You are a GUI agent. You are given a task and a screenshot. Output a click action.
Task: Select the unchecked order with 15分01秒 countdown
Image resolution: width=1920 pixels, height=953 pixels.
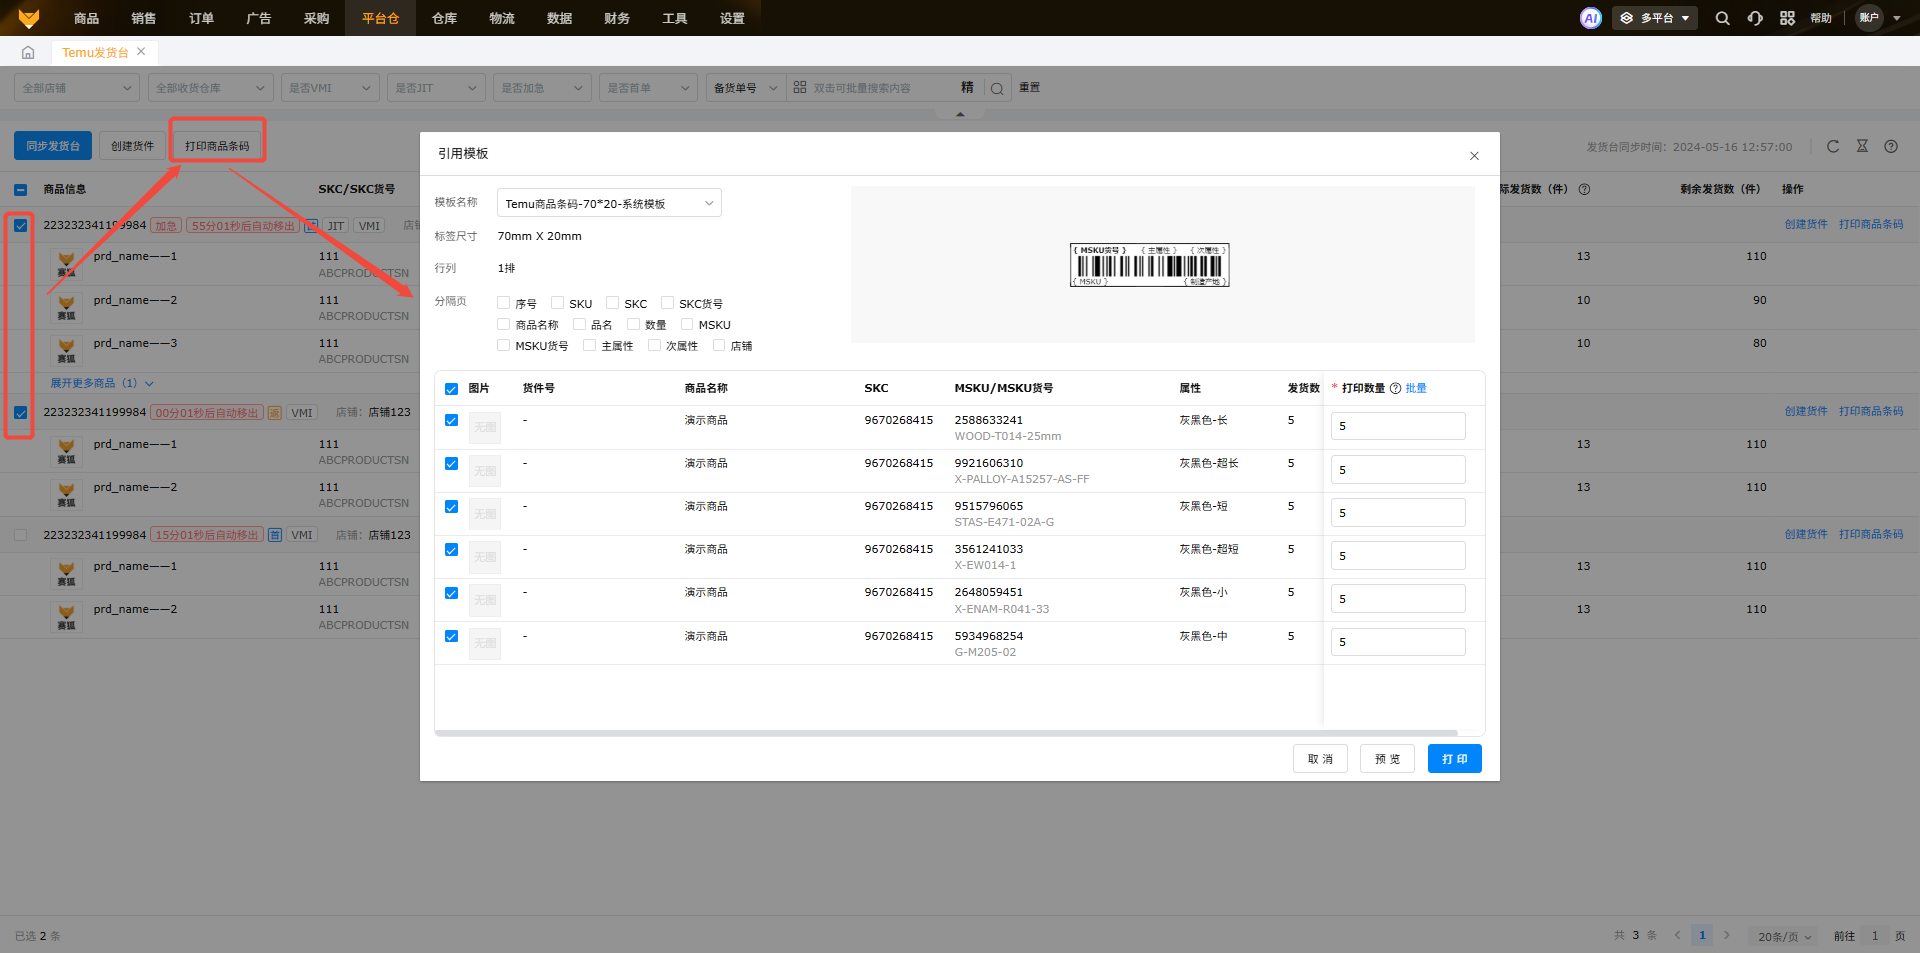tap(20, 535)
